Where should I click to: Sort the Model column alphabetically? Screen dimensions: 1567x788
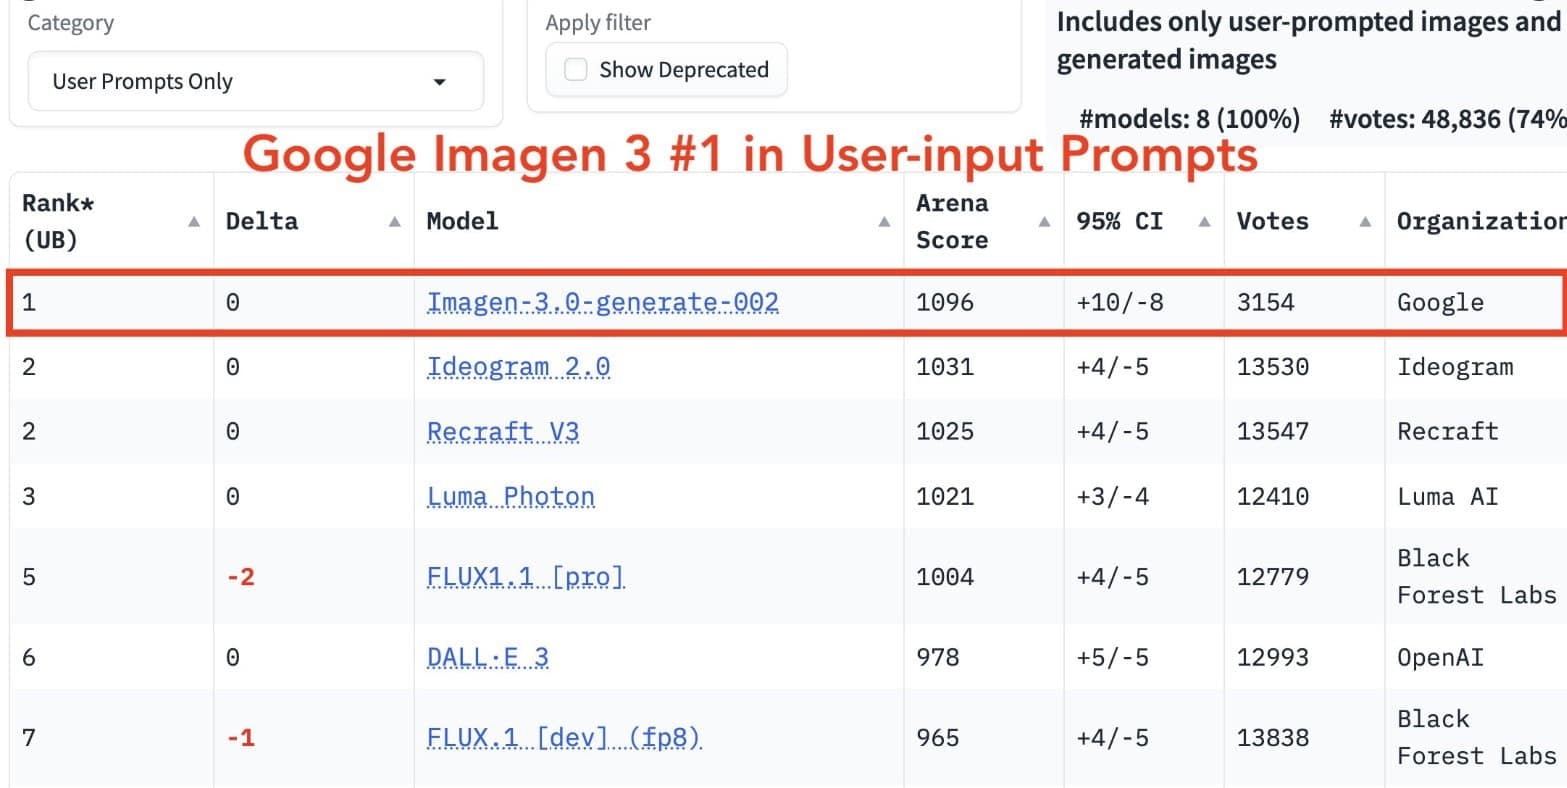coord(884,220)
